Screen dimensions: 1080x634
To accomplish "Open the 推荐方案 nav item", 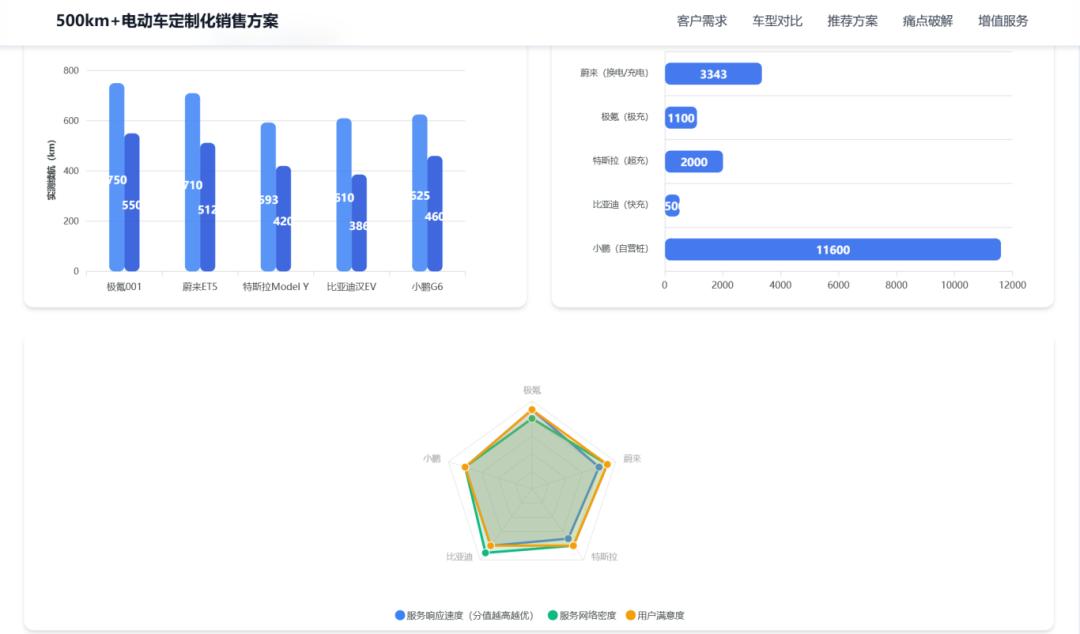I will tap(852, 21).
